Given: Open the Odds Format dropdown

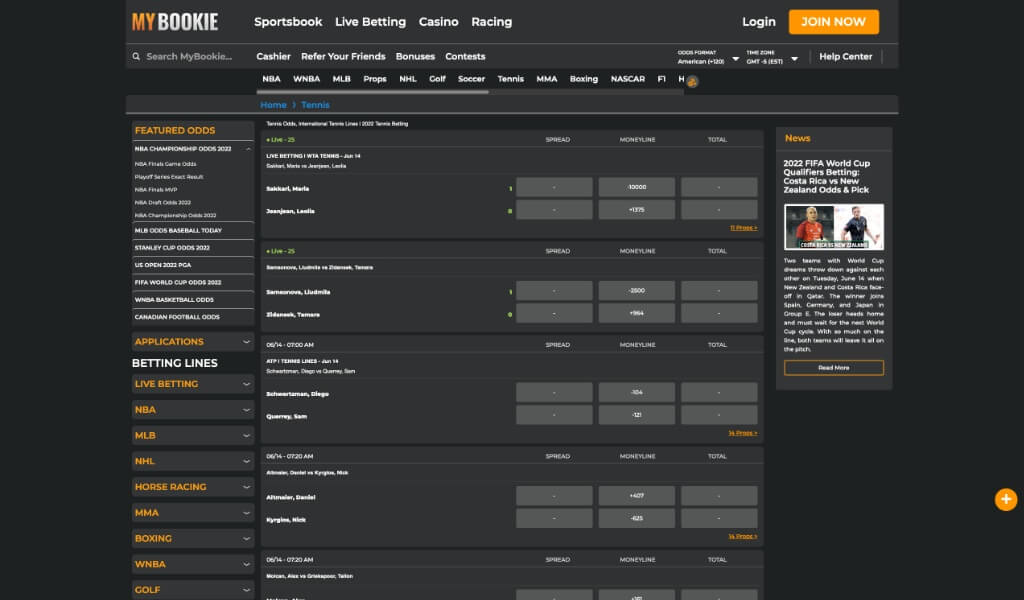Looking at the screenshot, I should tap(708, 57).
